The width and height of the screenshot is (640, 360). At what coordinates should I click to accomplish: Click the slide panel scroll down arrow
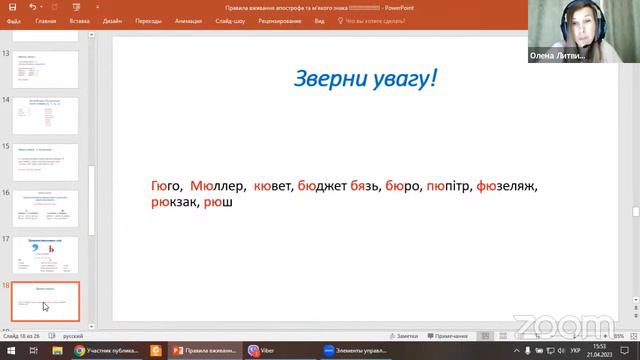coord(91,326)
